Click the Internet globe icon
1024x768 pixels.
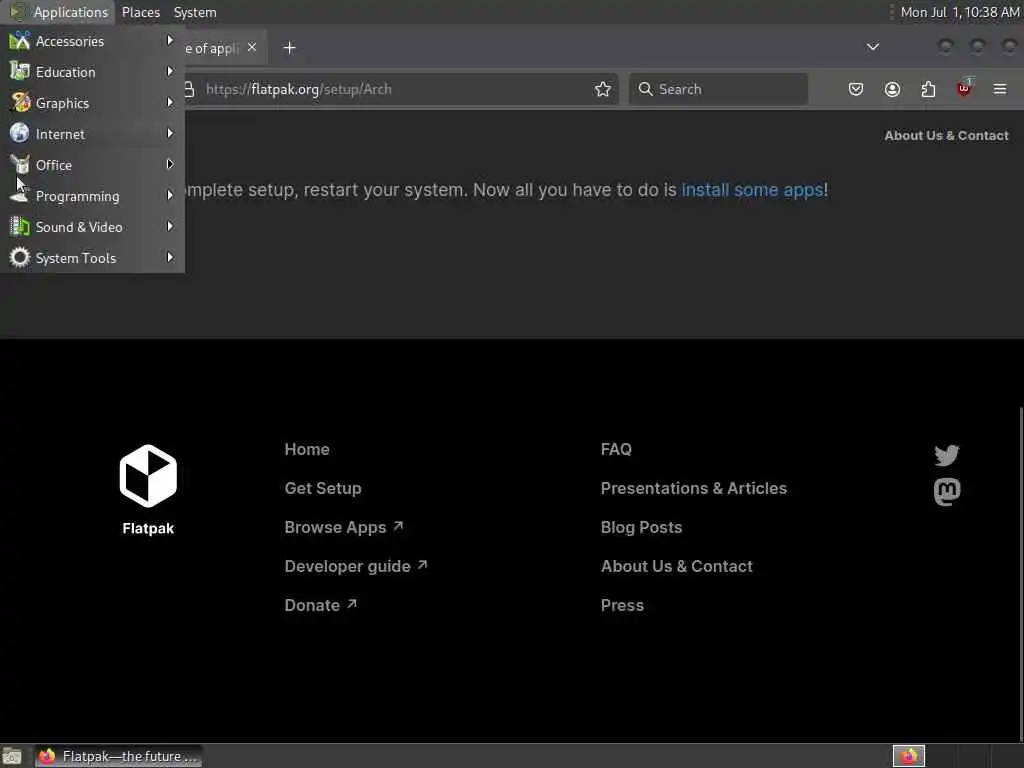(x=20, y=133)
